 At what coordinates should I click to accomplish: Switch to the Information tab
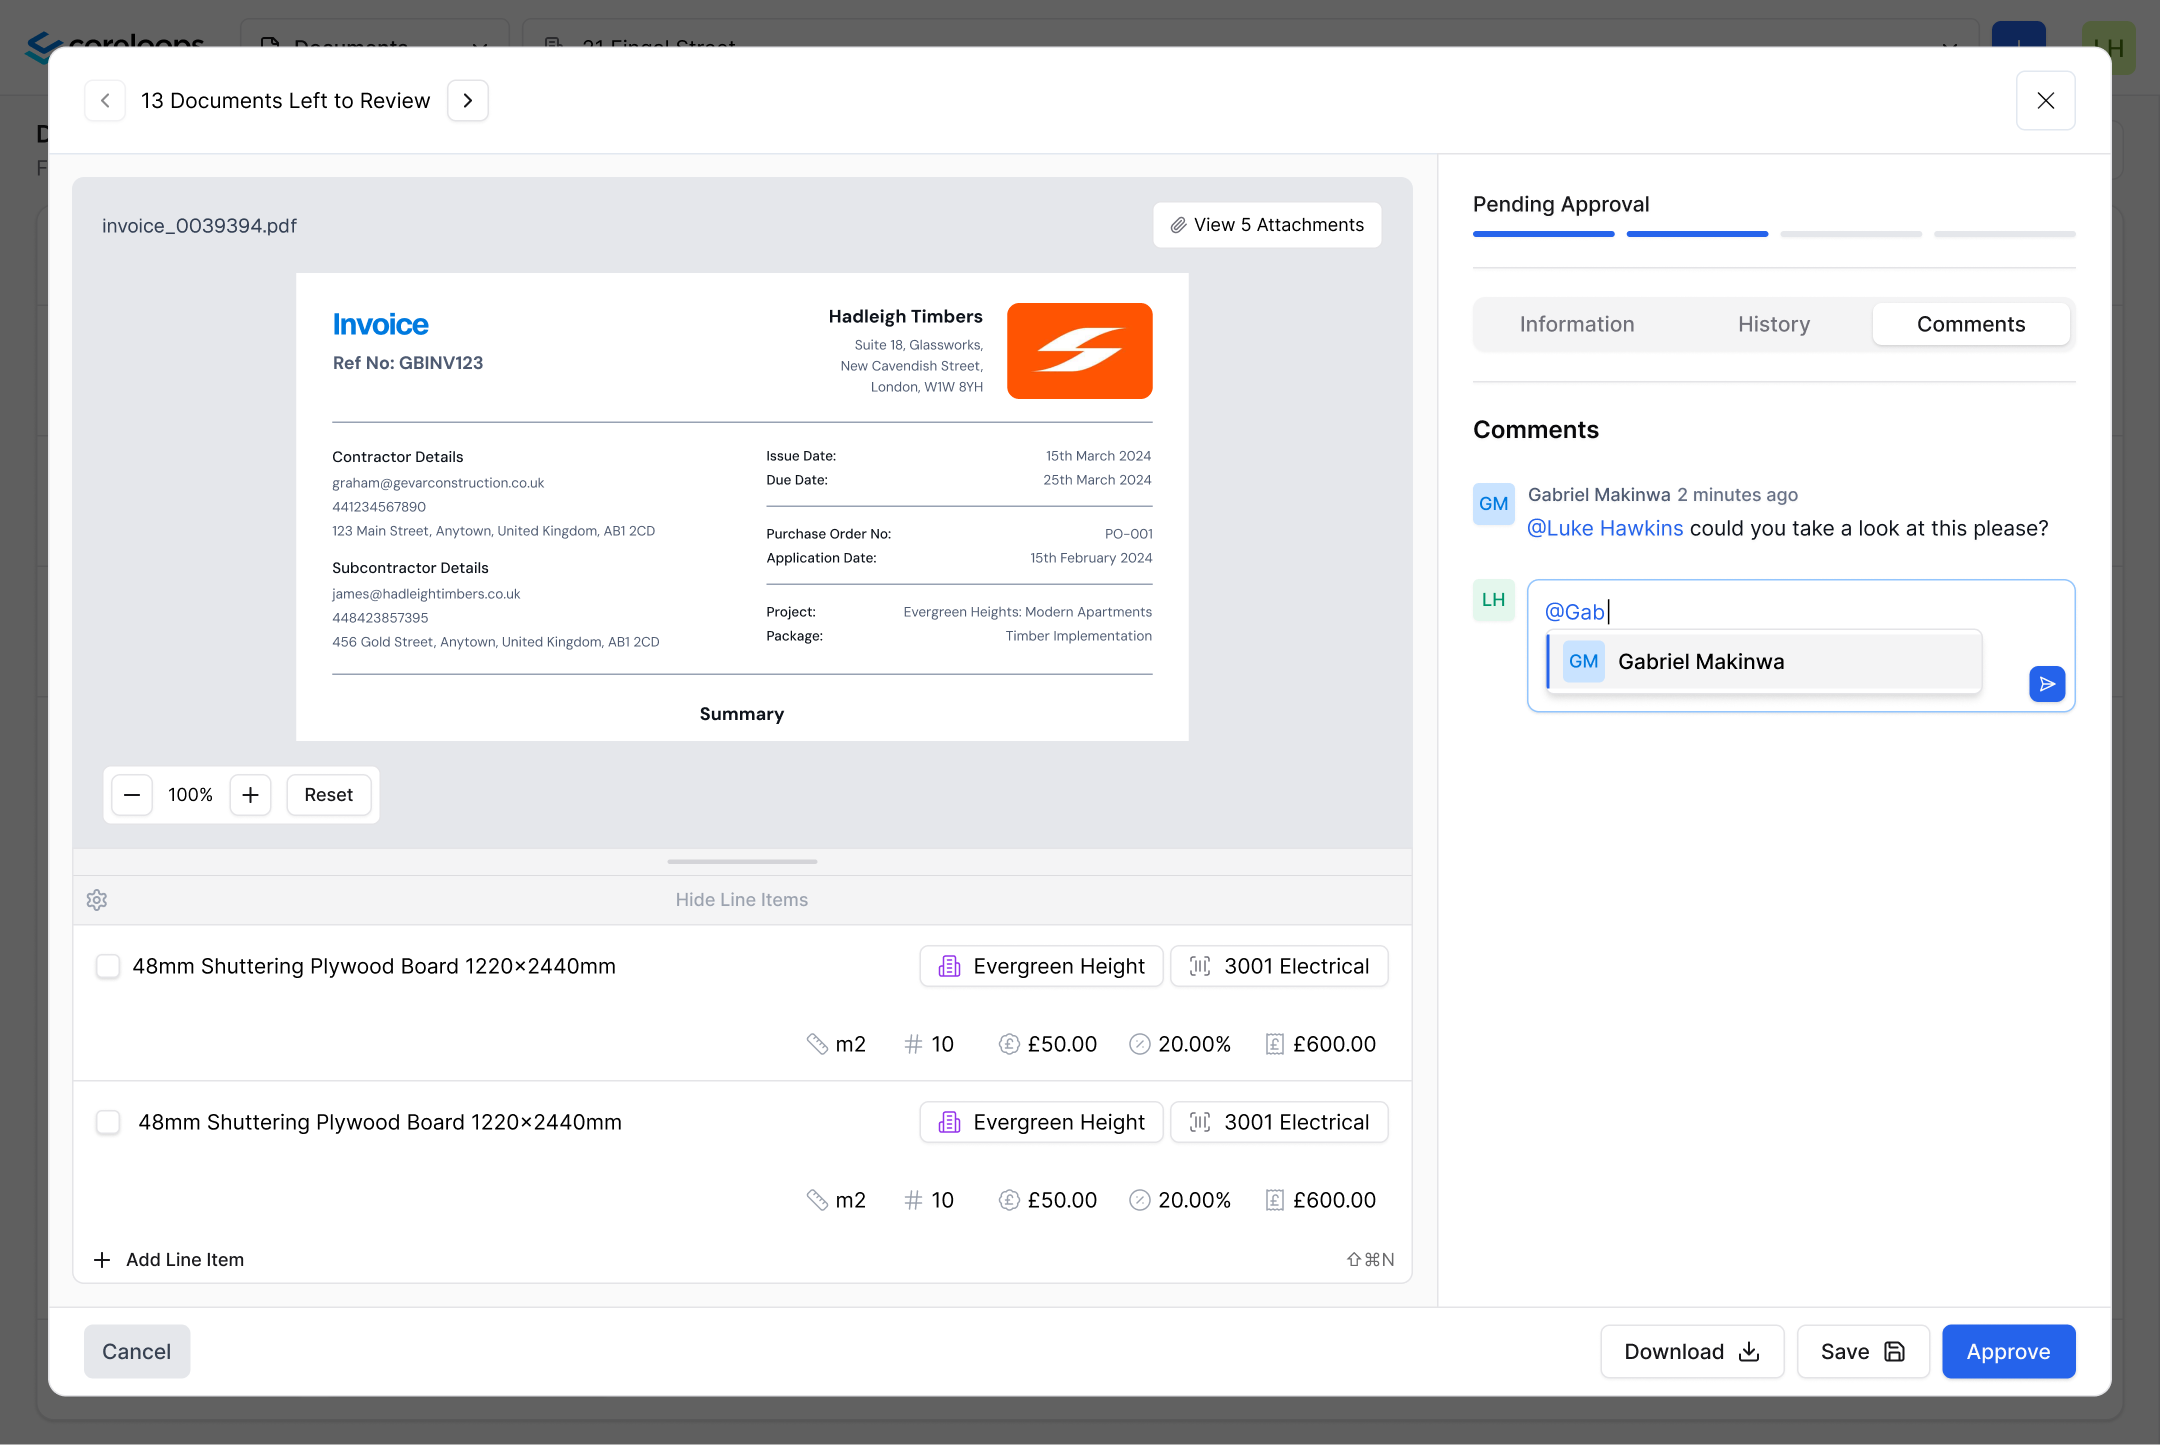coord(1576,324)
